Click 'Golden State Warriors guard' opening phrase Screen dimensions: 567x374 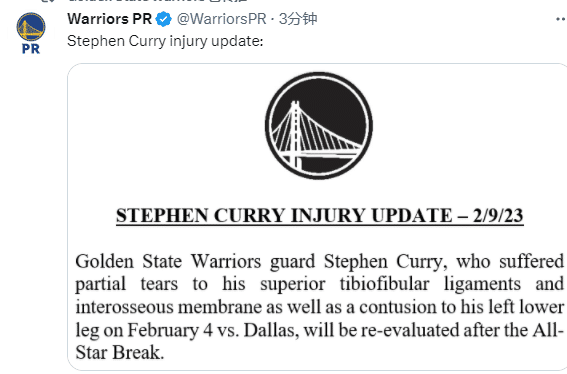(195, 261)
